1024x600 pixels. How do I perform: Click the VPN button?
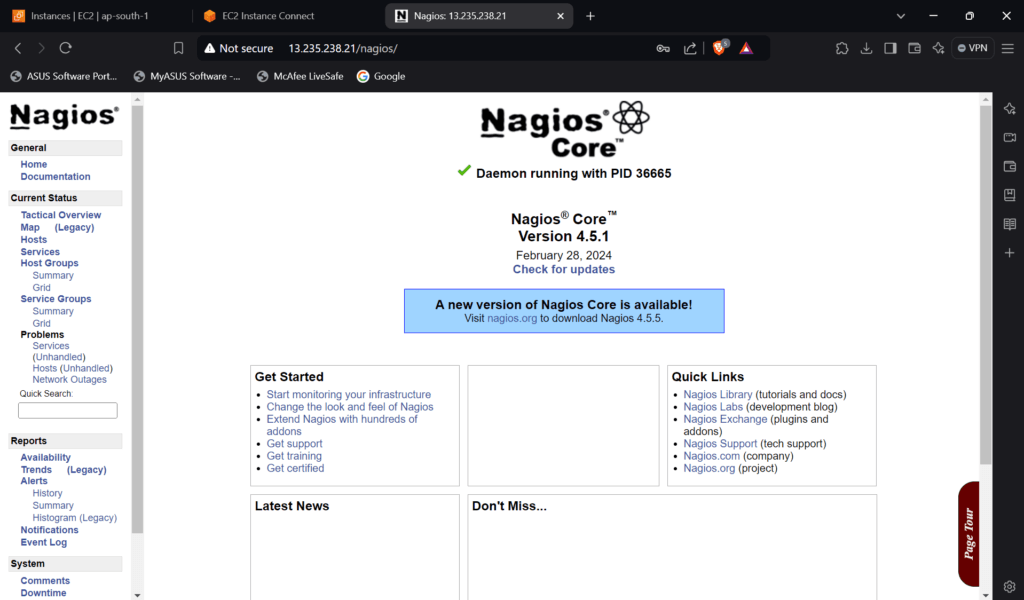[973, 48]
